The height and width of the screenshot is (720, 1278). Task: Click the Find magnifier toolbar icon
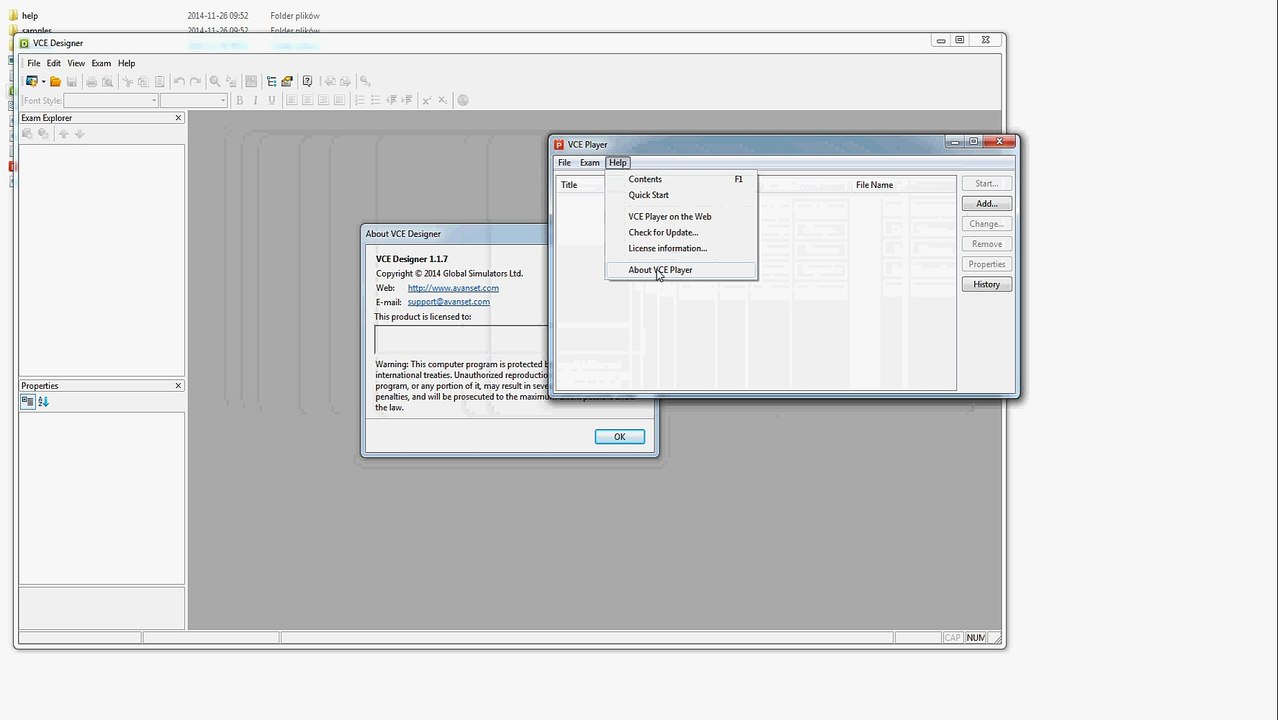tap(214, 82)
